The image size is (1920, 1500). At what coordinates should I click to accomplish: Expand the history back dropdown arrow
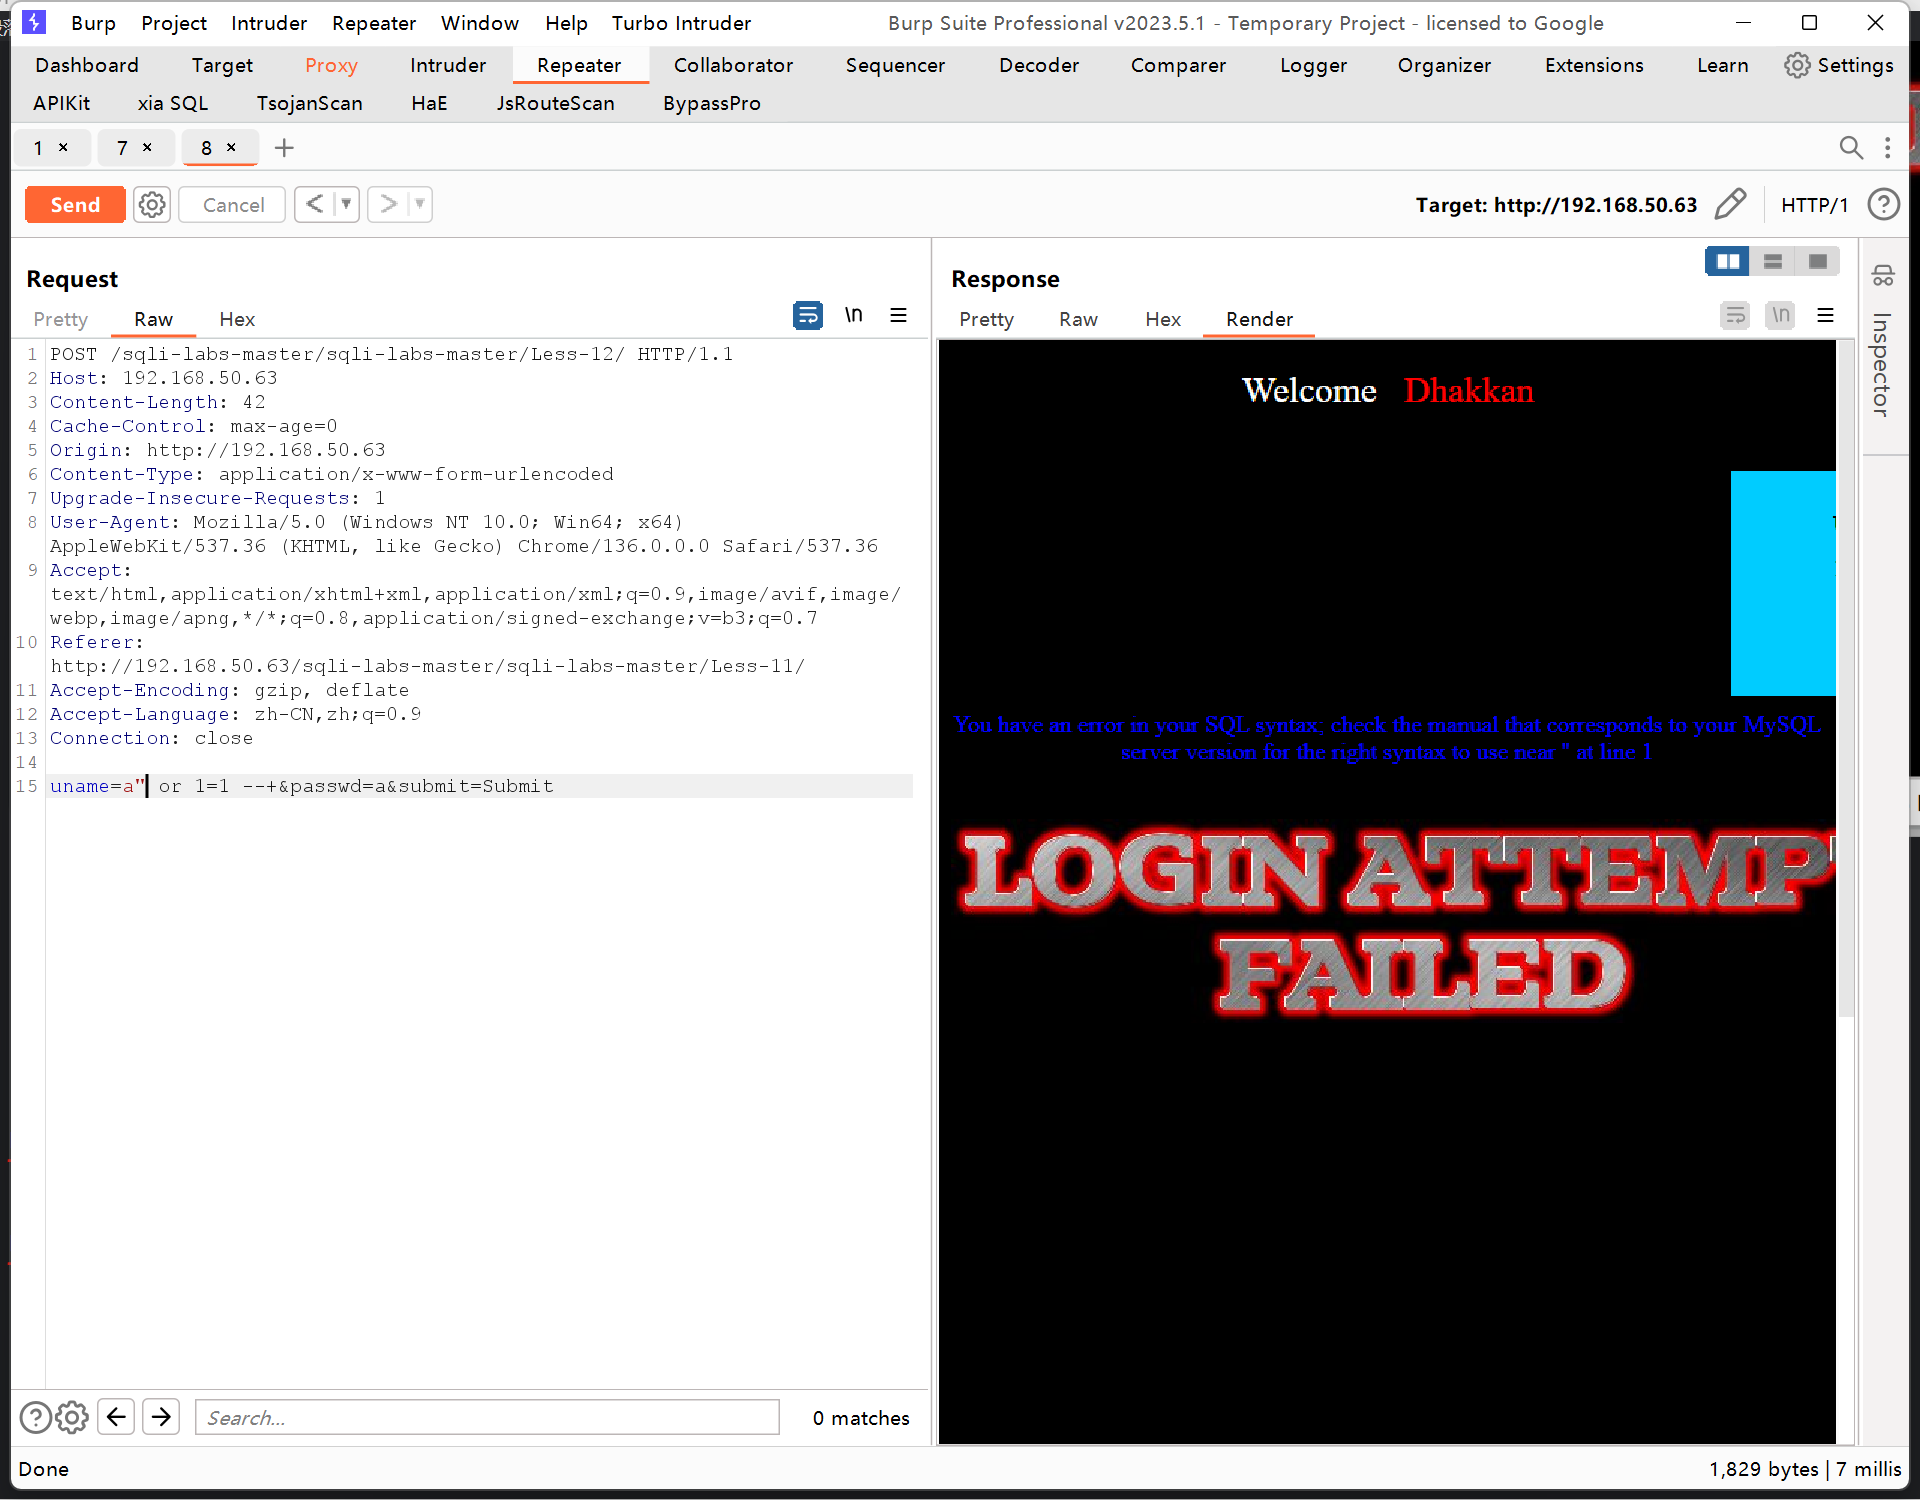pos(346,204)
